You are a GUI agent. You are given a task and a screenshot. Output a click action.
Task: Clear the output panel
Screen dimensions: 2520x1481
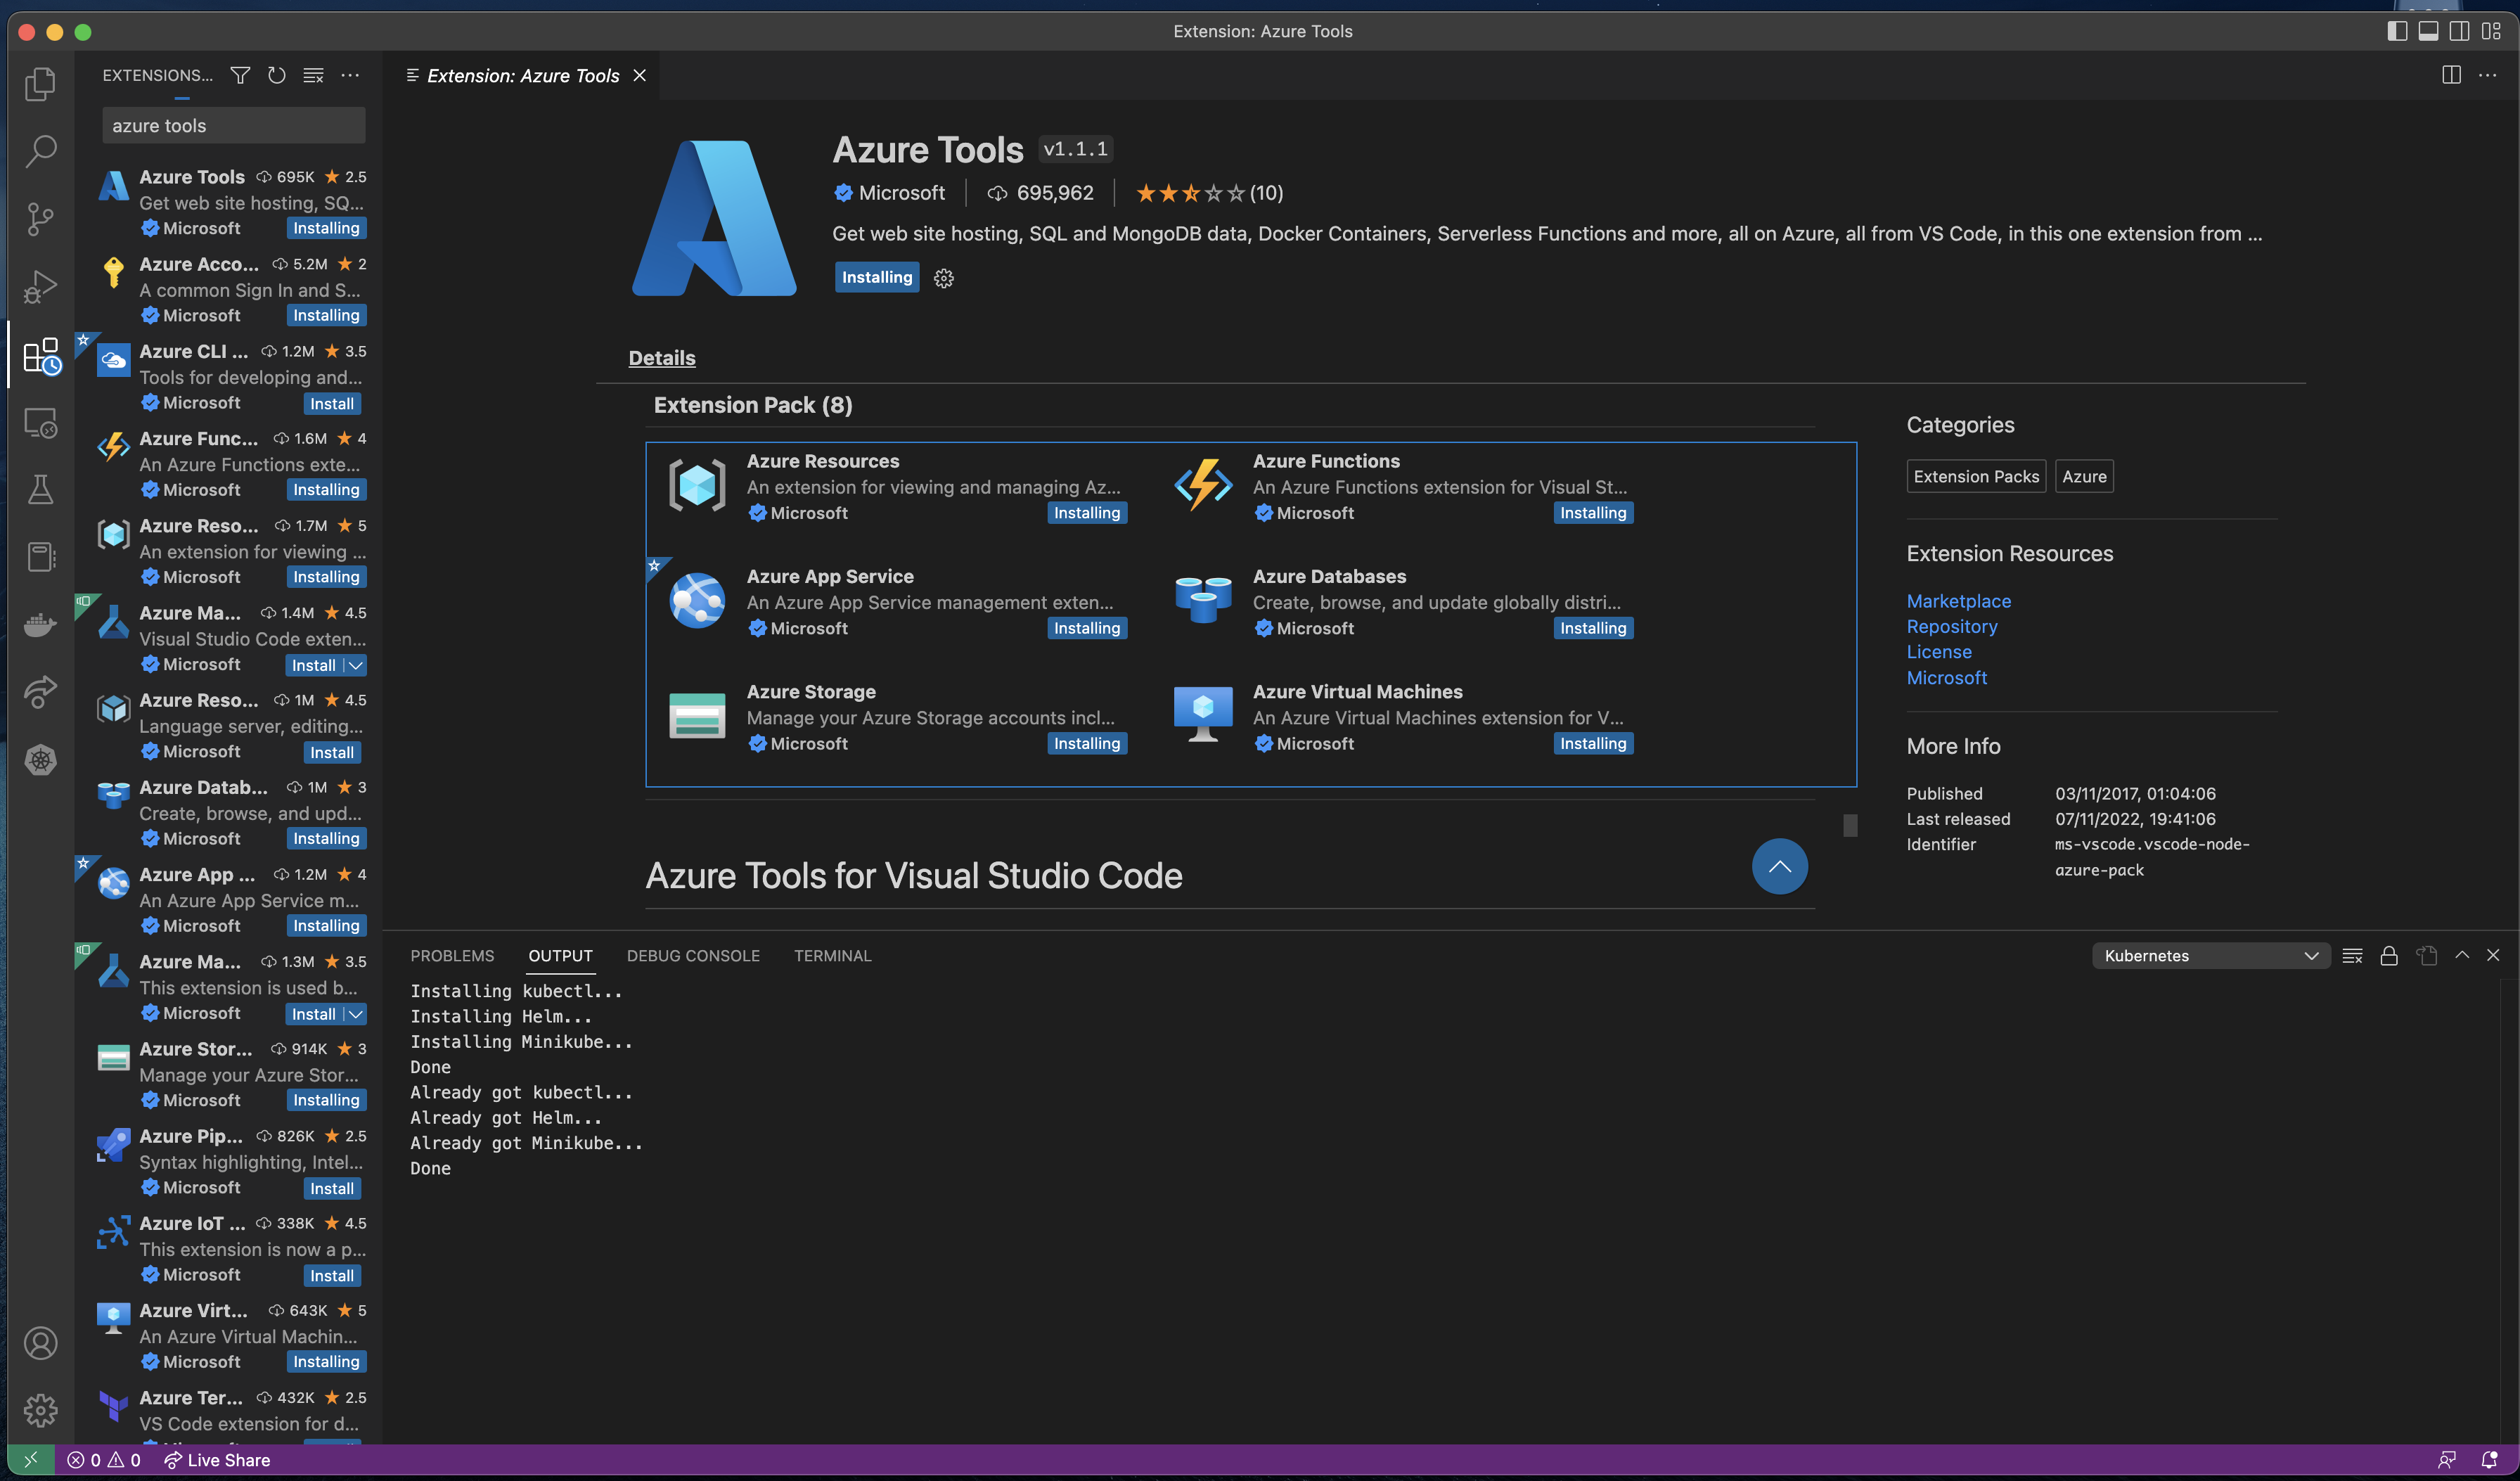(2352, 955)
